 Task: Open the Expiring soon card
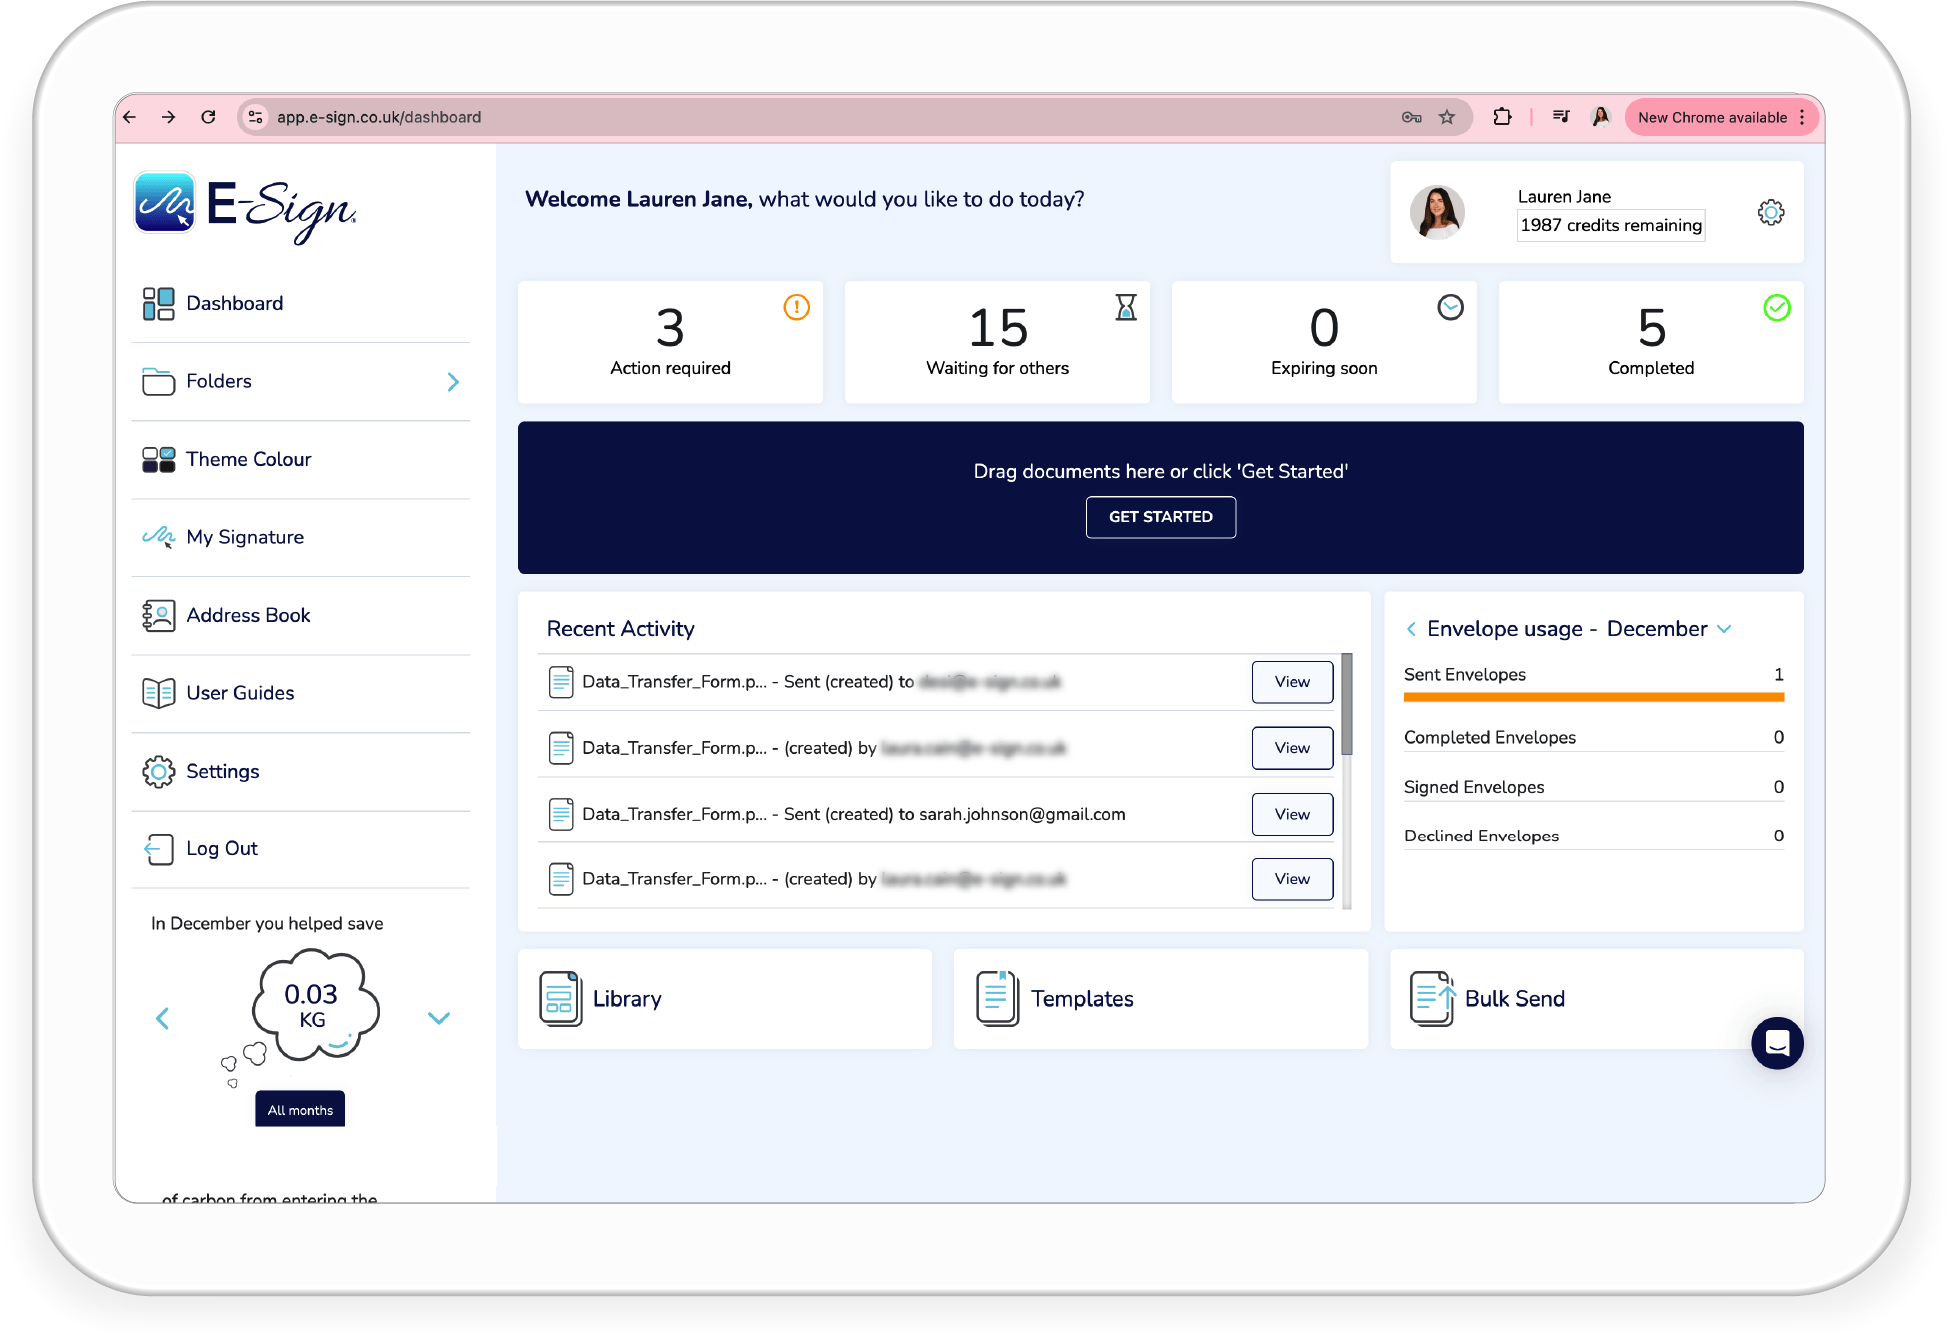[1324, 342]
